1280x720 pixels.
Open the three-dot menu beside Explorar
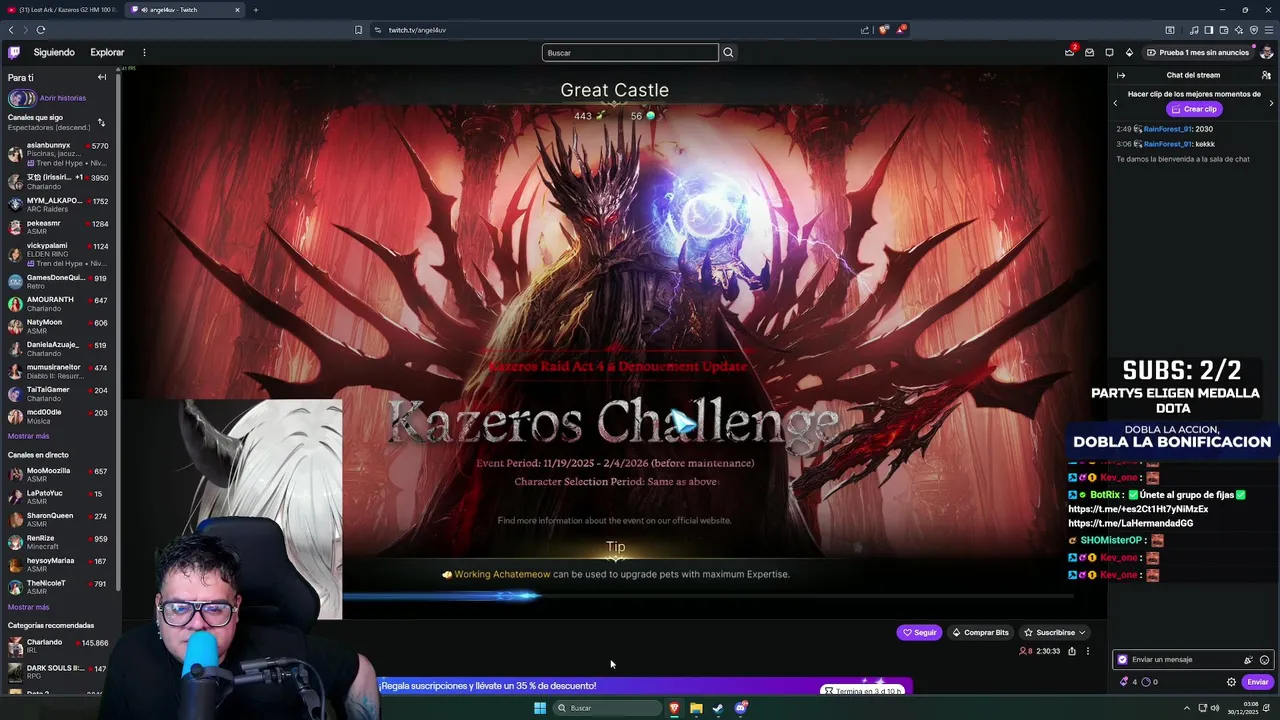144,52
